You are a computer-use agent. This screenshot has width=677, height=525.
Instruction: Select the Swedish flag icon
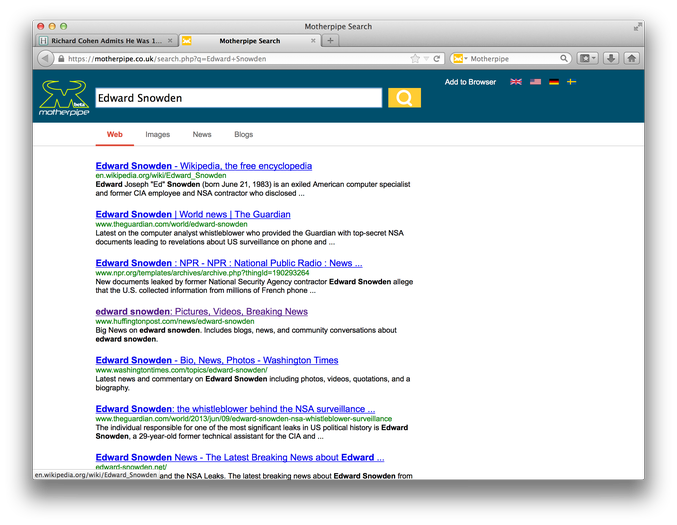(x=572, y=82)
